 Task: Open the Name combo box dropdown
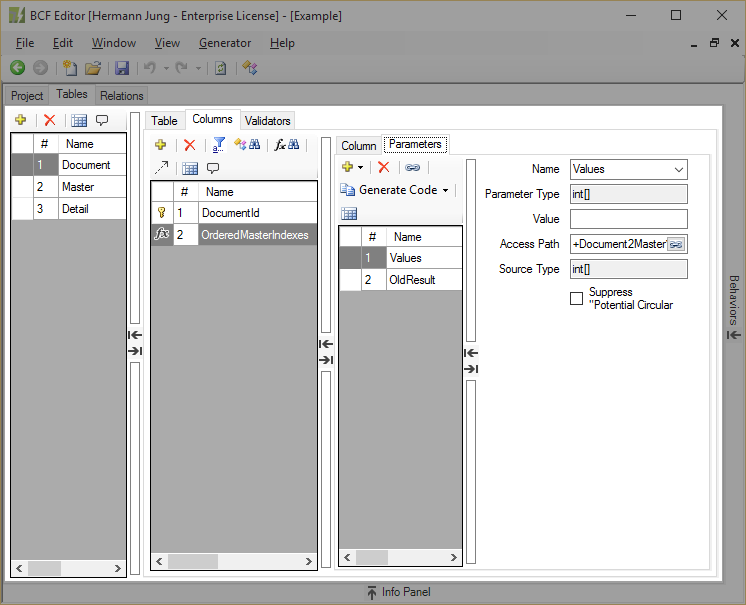click(x=679, y=169)
